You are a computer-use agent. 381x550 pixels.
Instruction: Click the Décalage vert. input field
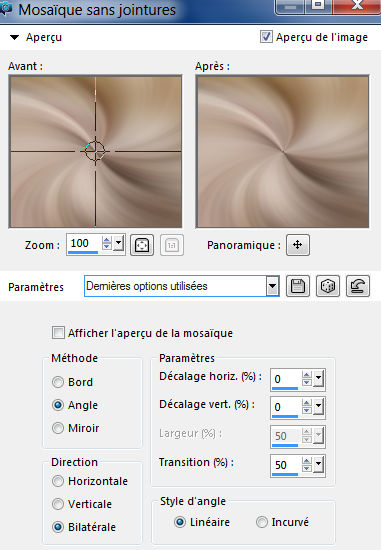[x=286, y=407]
